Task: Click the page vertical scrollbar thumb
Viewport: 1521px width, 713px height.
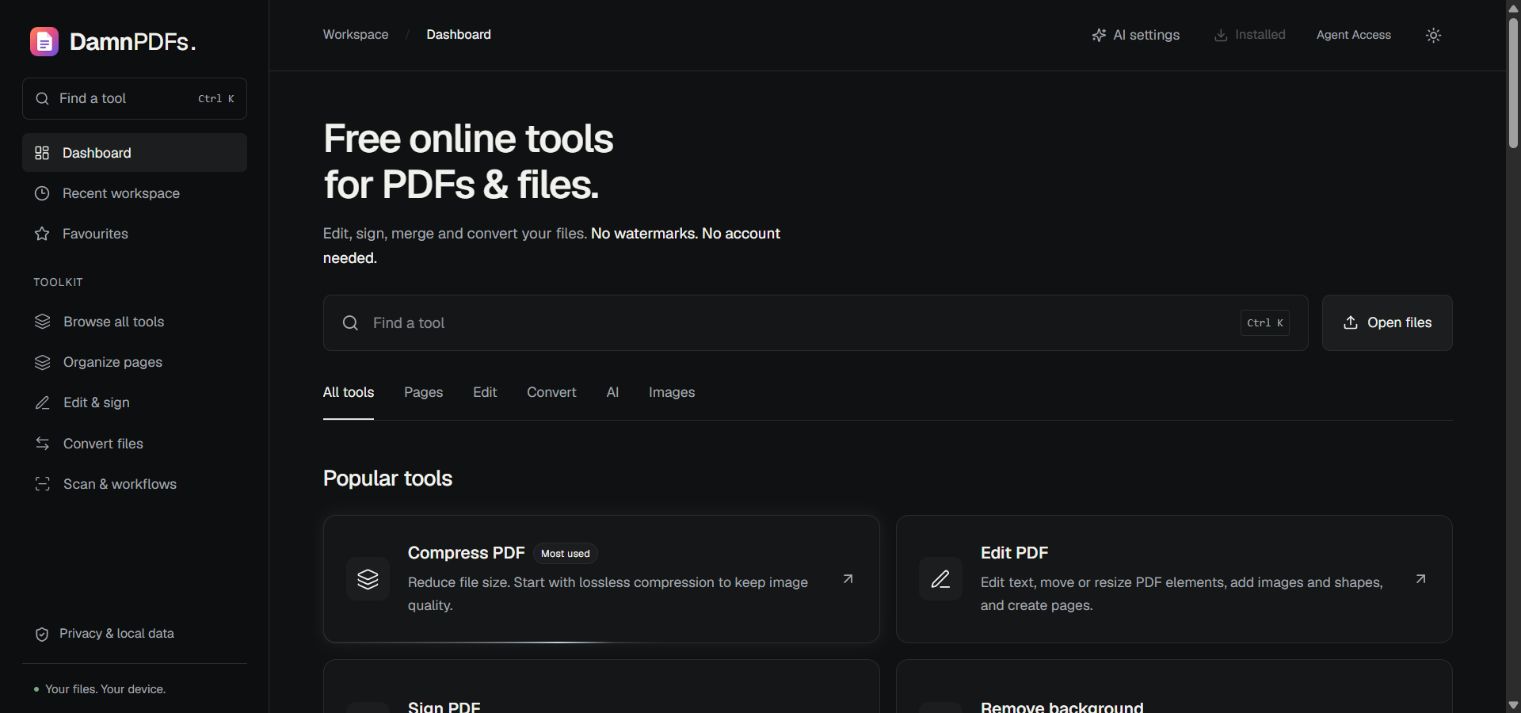Action: click(x=1513, y=83)
